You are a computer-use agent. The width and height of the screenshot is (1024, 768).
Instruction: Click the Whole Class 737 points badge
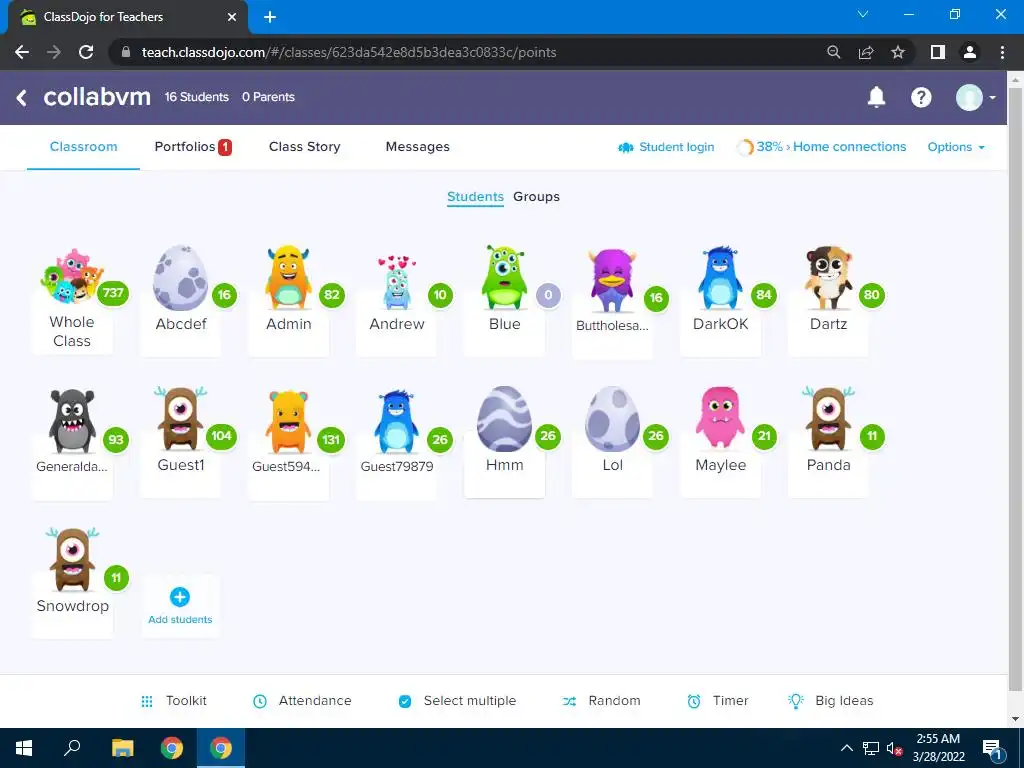[x=113, y=293]
